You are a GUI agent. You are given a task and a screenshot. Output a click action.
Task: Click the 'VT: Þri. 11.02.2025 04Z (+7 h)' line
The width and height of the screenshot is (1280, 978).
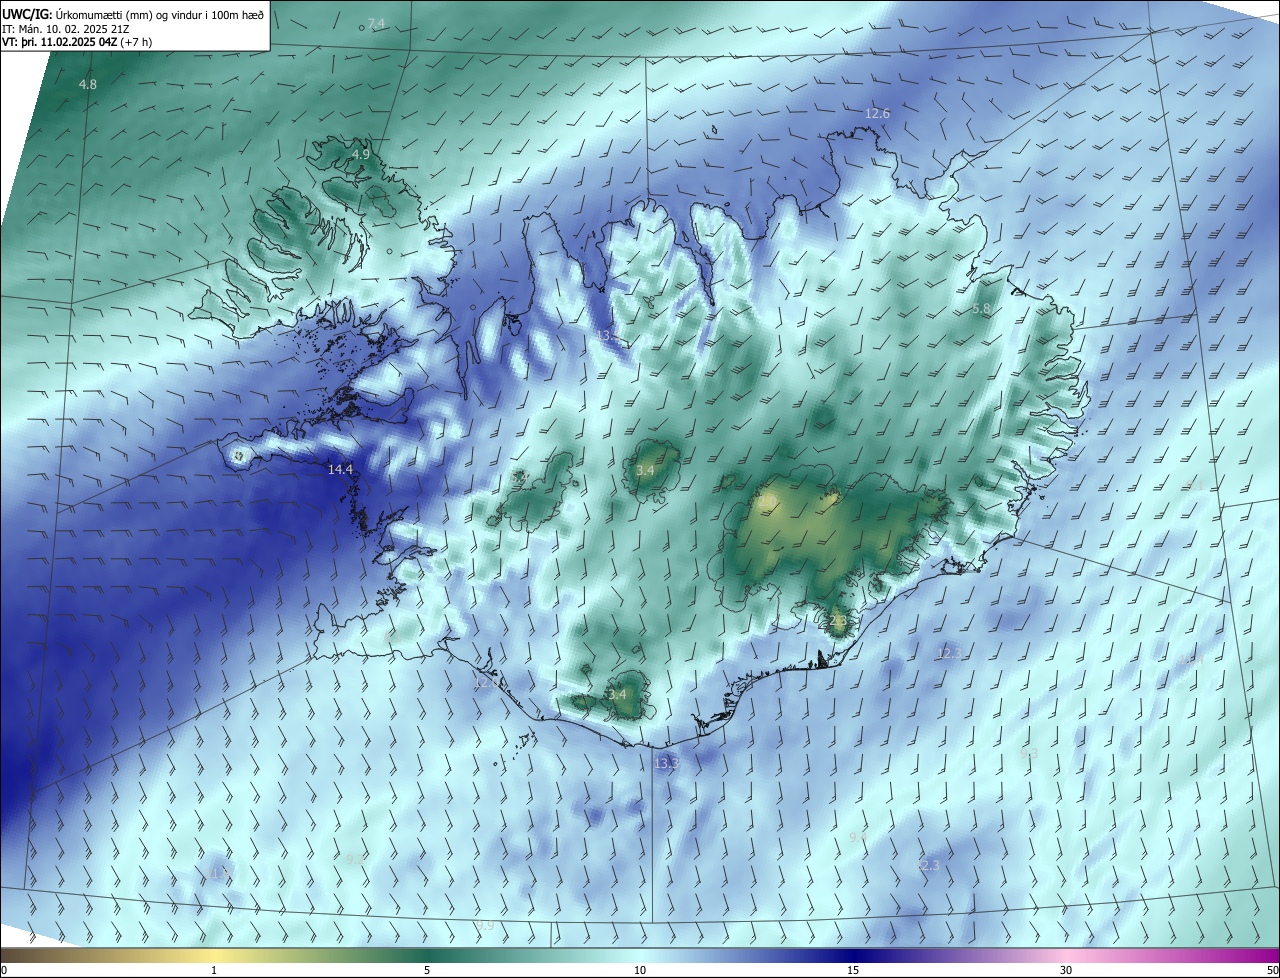77,42
